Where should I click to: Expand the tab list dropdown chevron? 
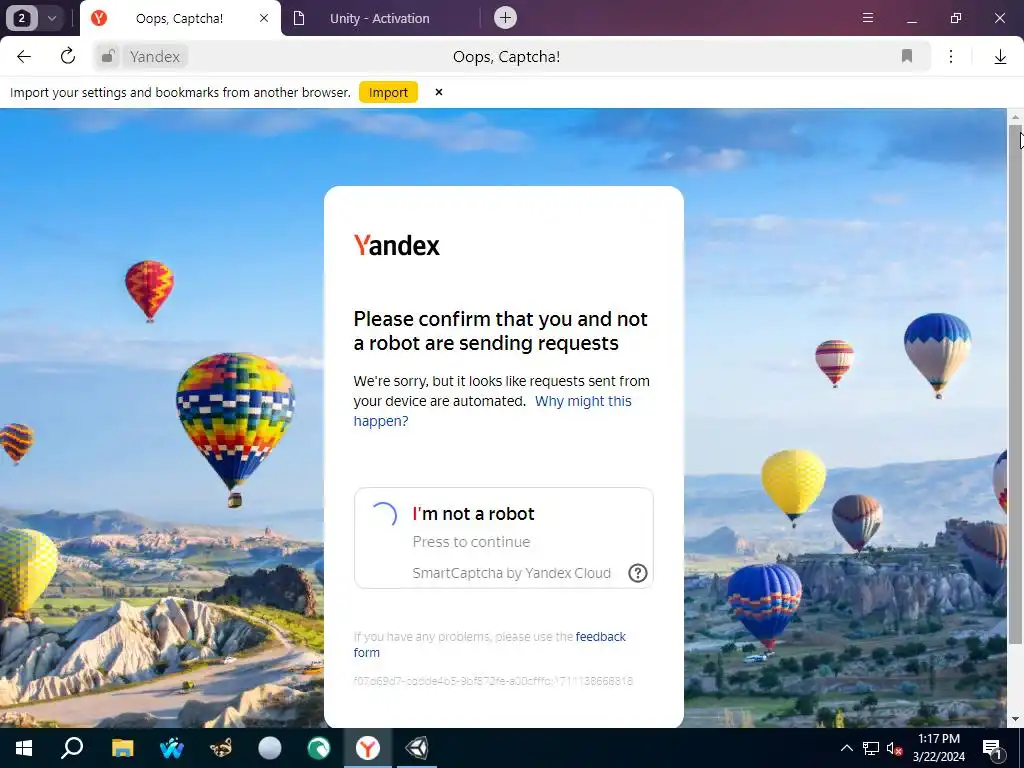click(52, 18)
